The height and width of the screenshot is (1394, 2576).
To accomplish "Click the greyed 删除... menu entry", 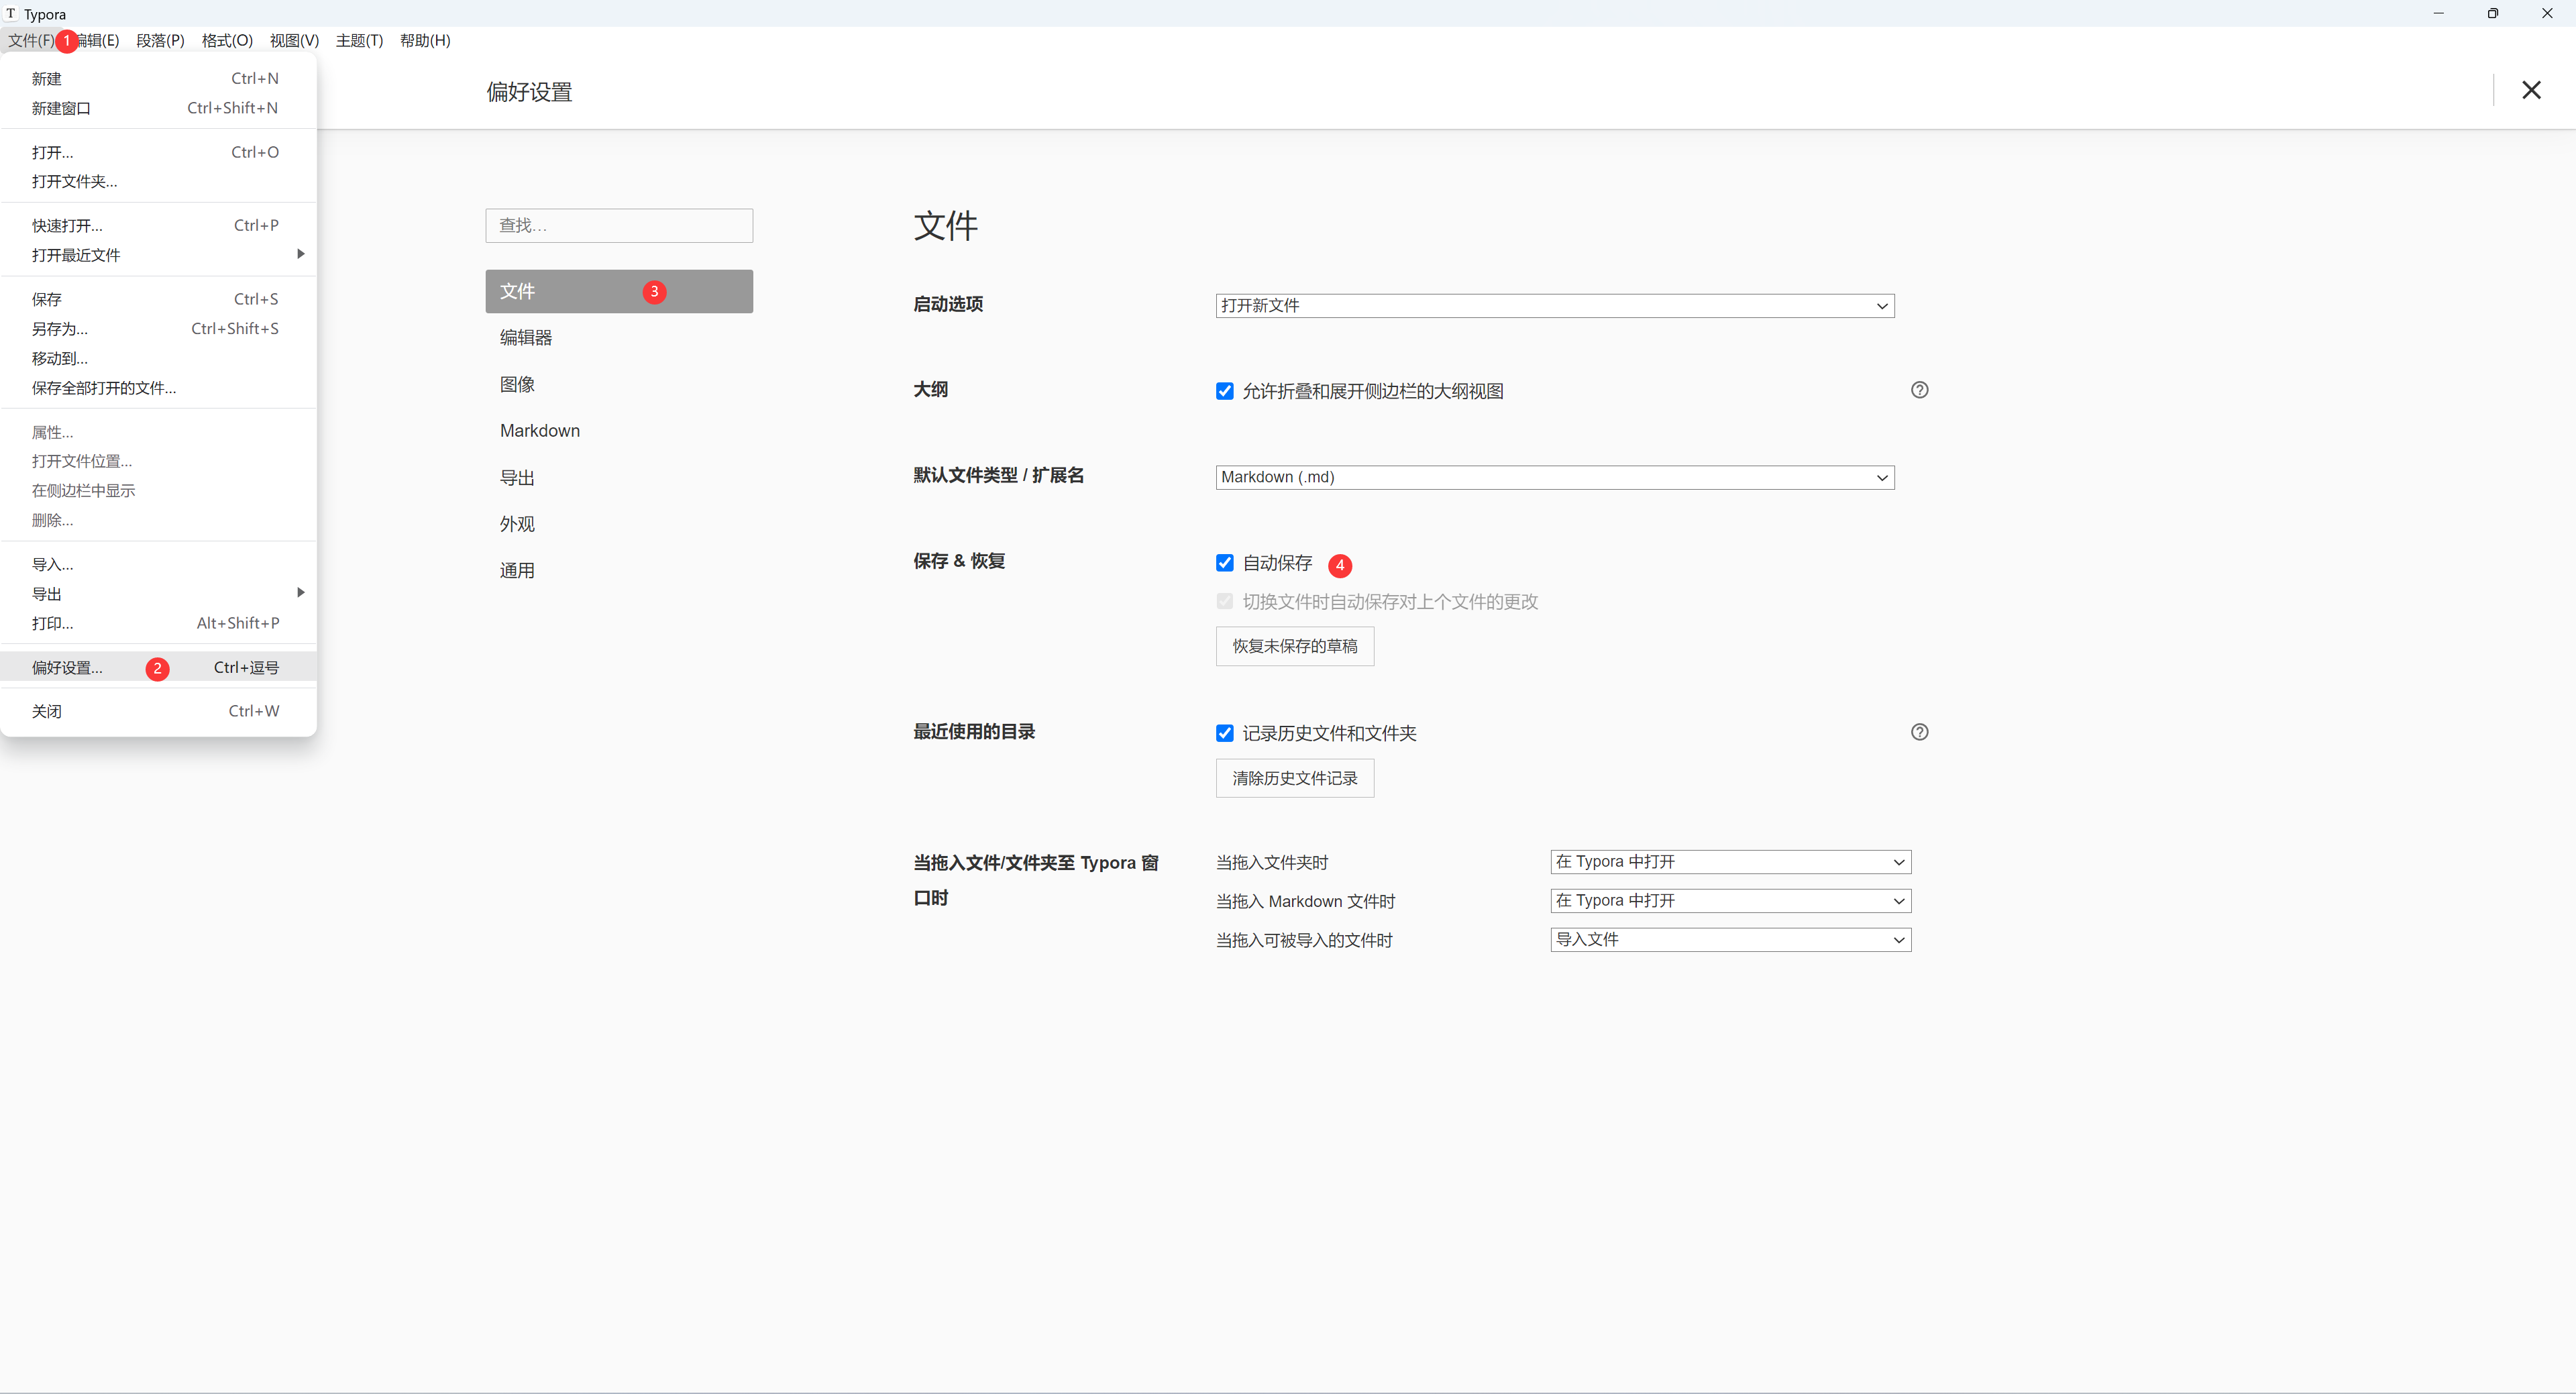I will pos(158,520).
